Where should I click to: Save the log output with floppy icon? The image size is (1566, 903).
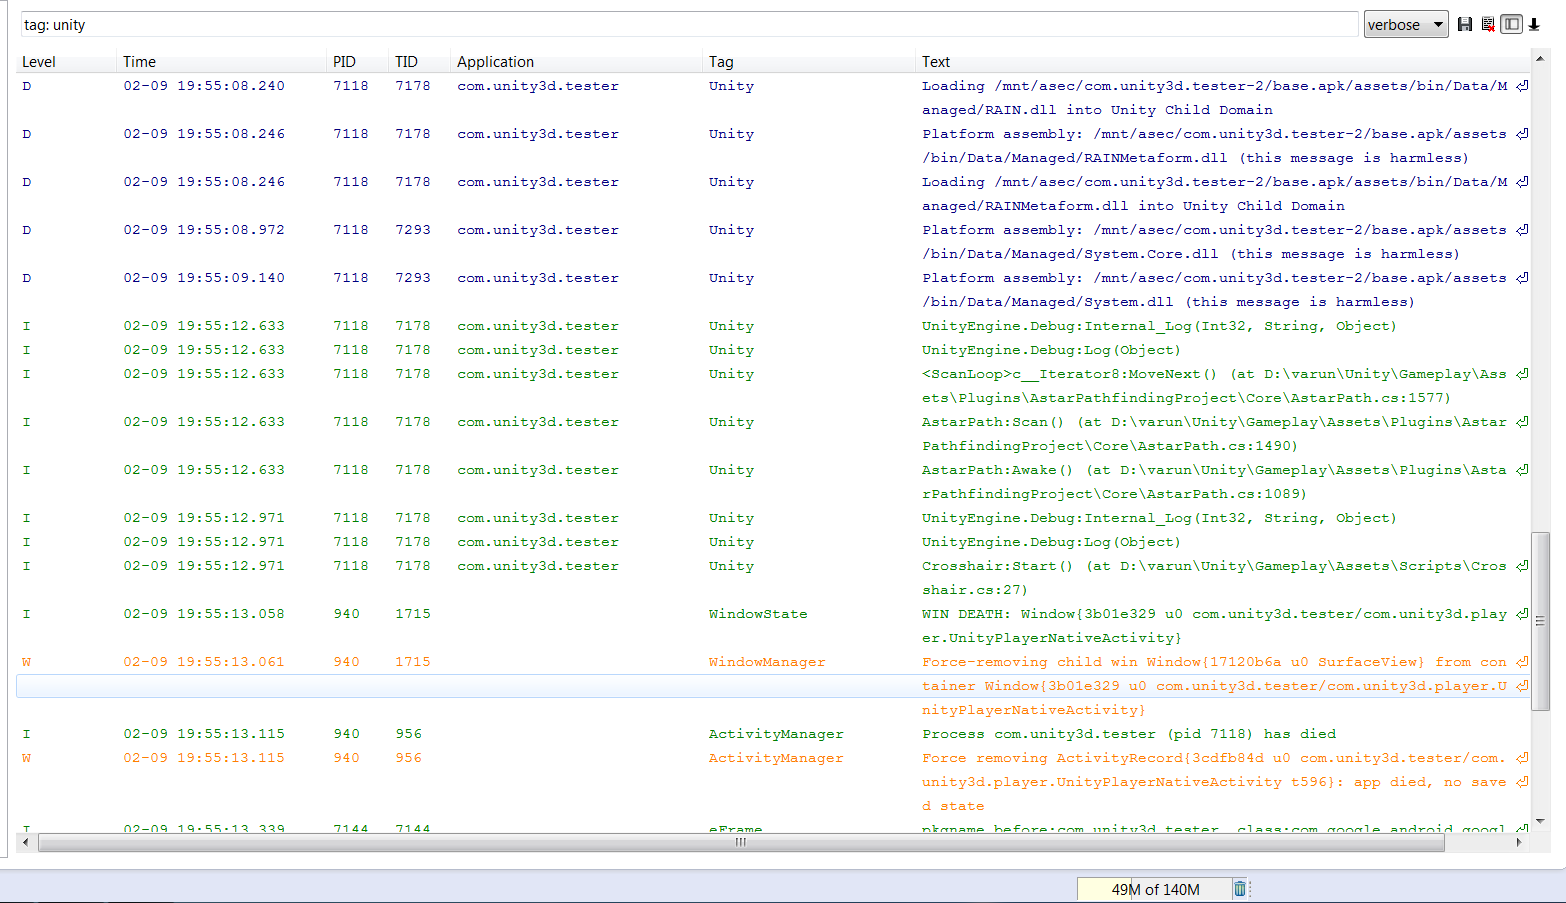tap(1465, 24)
